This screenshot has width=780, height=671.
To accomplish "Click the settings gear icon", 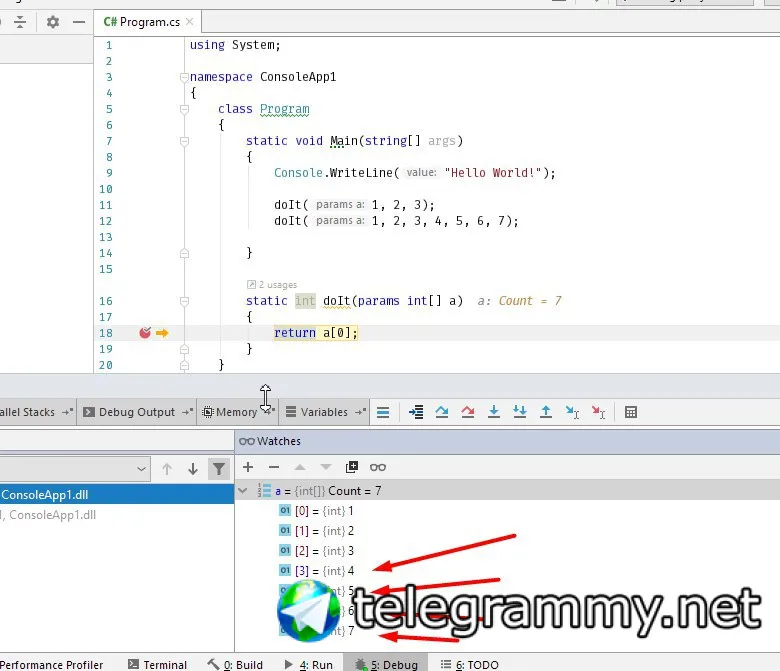I will pos(53,22).
